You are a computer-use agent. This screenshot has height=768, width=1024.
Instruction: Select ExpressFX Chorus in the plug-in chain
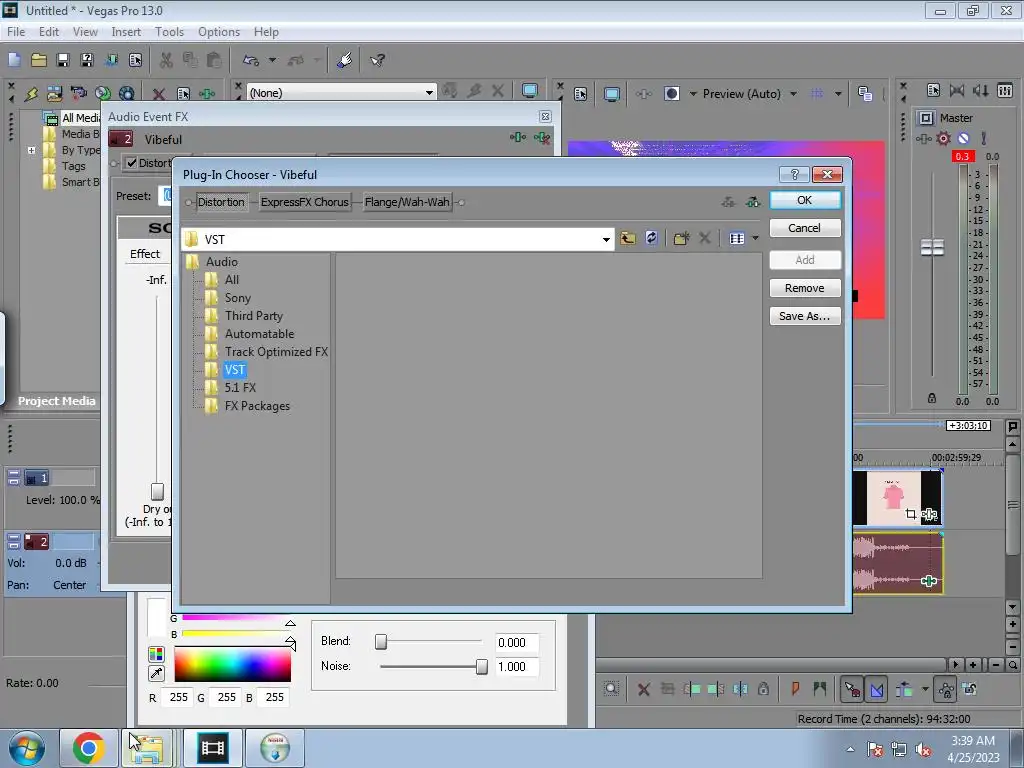(x=304, y=202)
